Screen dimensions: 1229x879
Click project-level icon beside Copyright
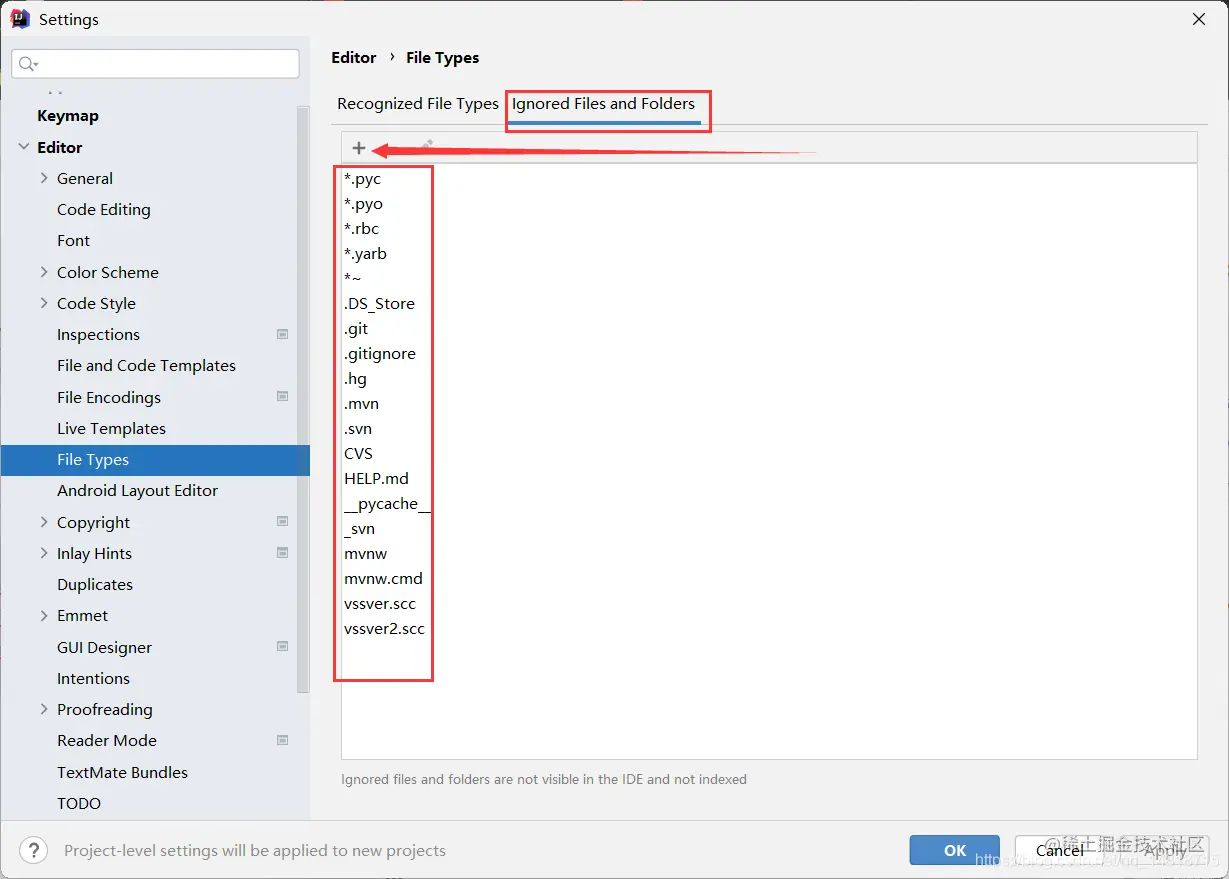point(283,522)
